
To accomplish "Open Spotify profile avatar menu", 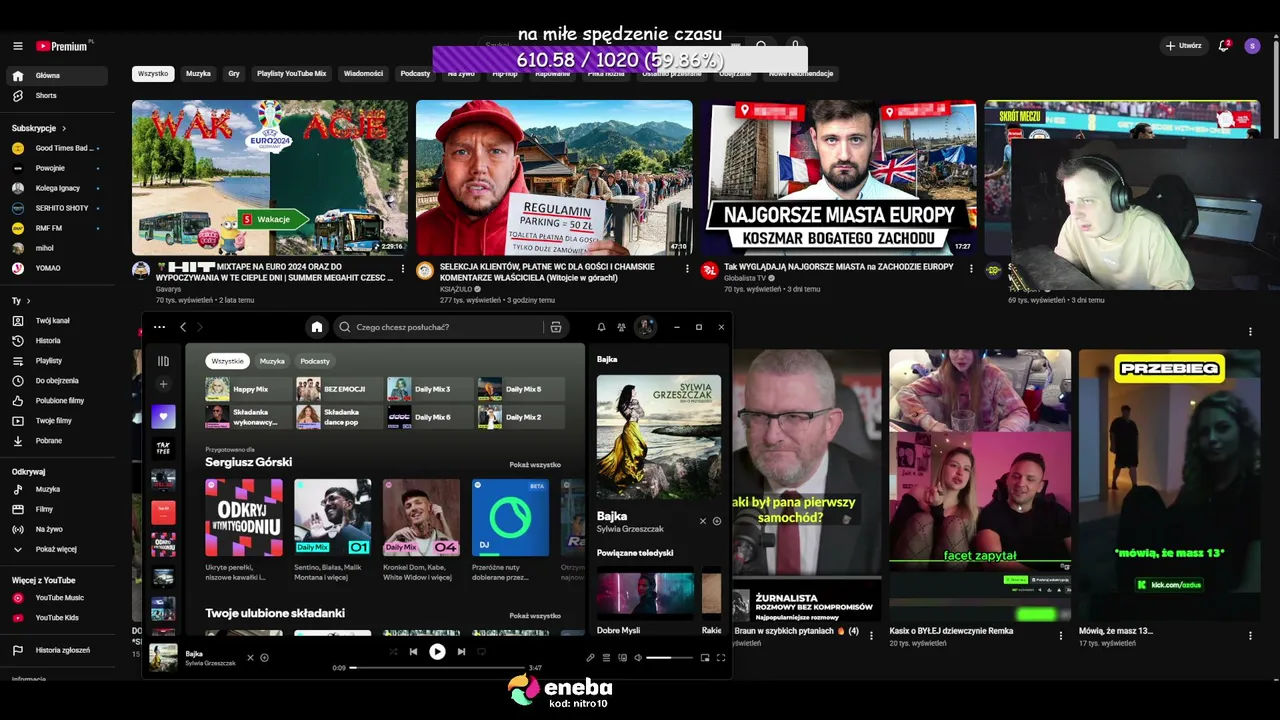I will click(x=646, y=327).
